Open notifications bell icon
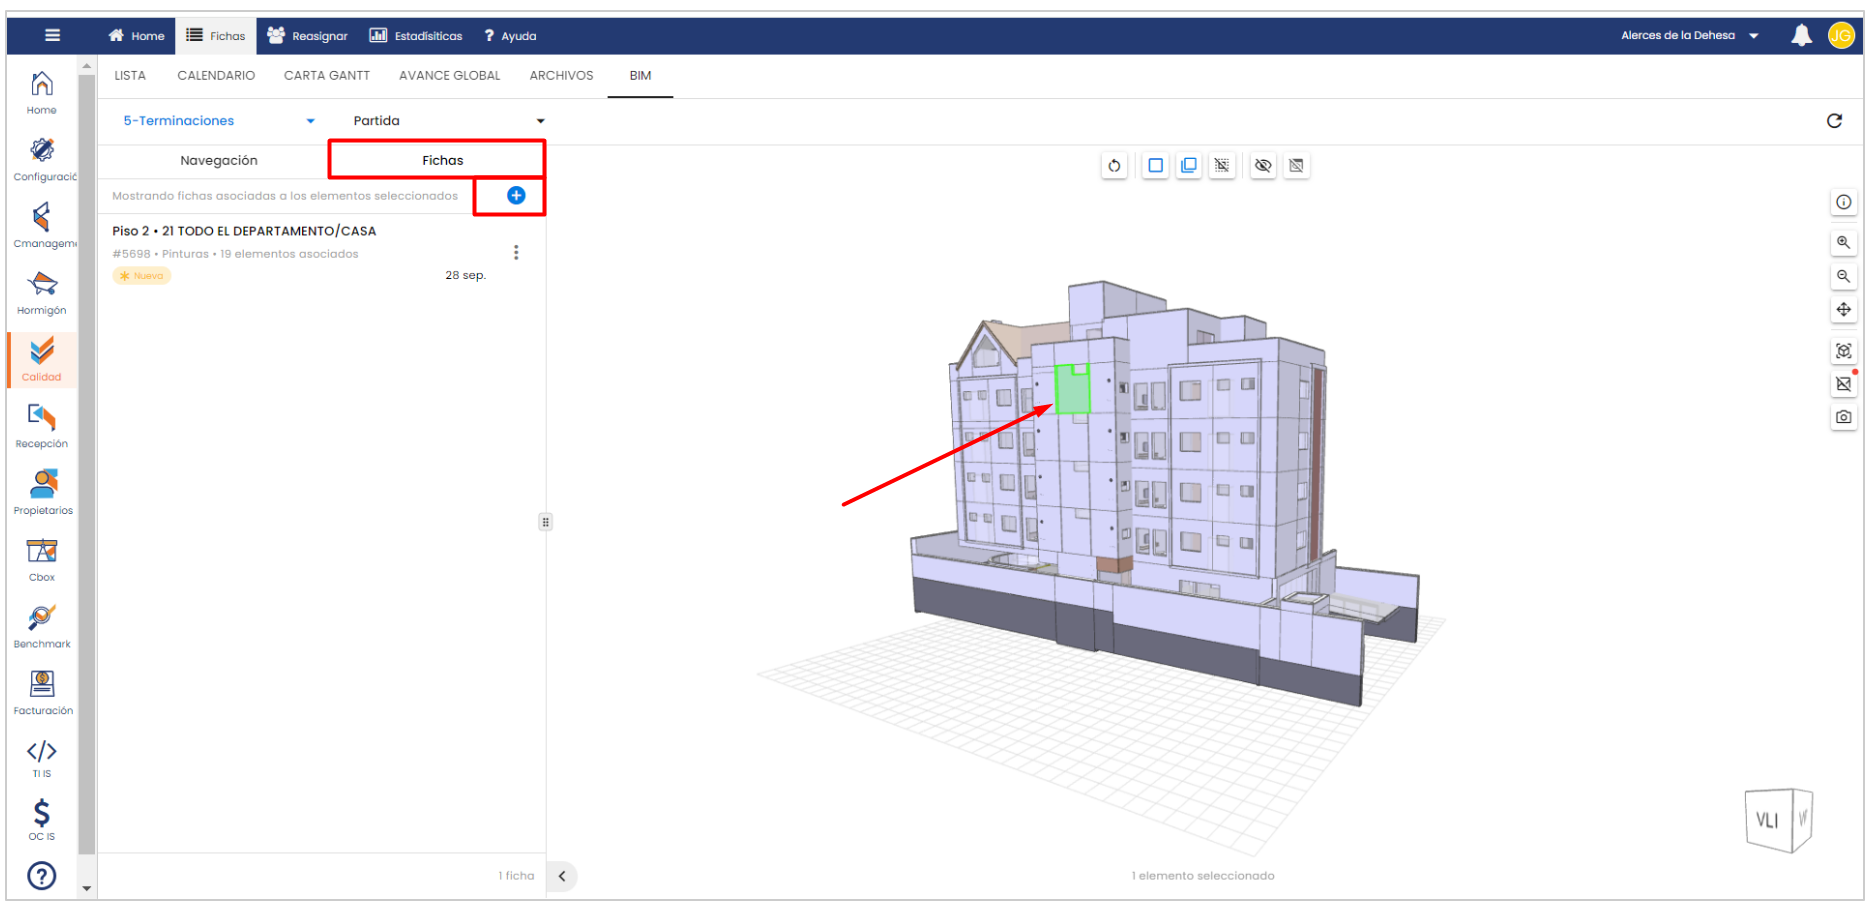Viewport: 1871px width, 912px height. tap(1801, 36)
